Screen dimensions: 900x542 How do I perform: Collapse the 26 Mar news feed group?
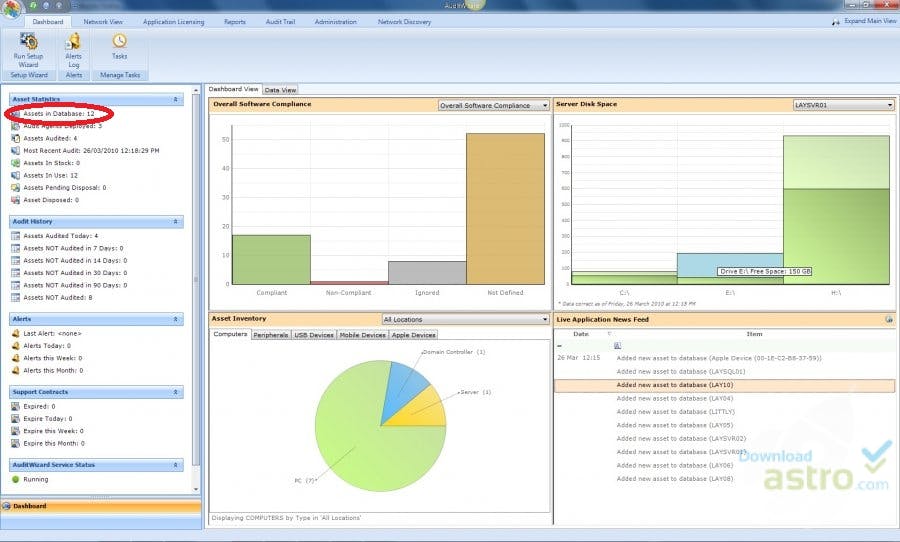pyautogui.click(x=560, y=346)
